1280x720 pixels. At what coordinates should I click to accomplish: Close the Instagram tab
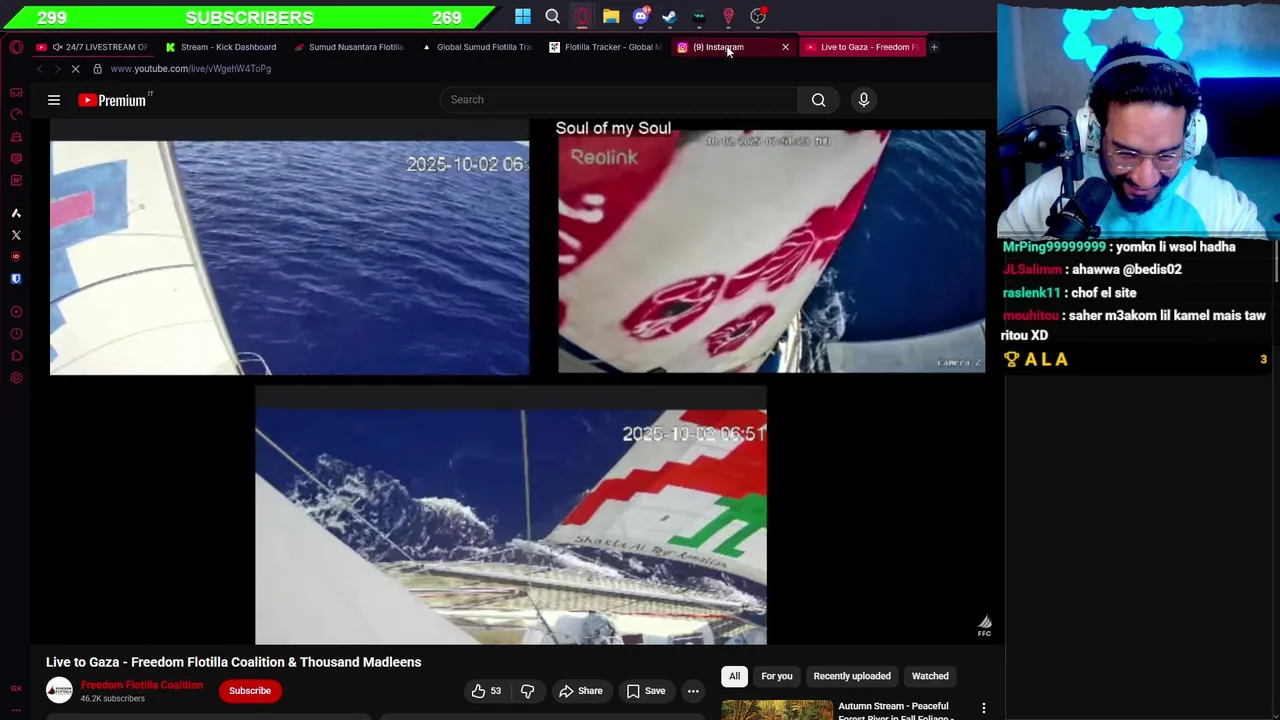tap(785, 47)
